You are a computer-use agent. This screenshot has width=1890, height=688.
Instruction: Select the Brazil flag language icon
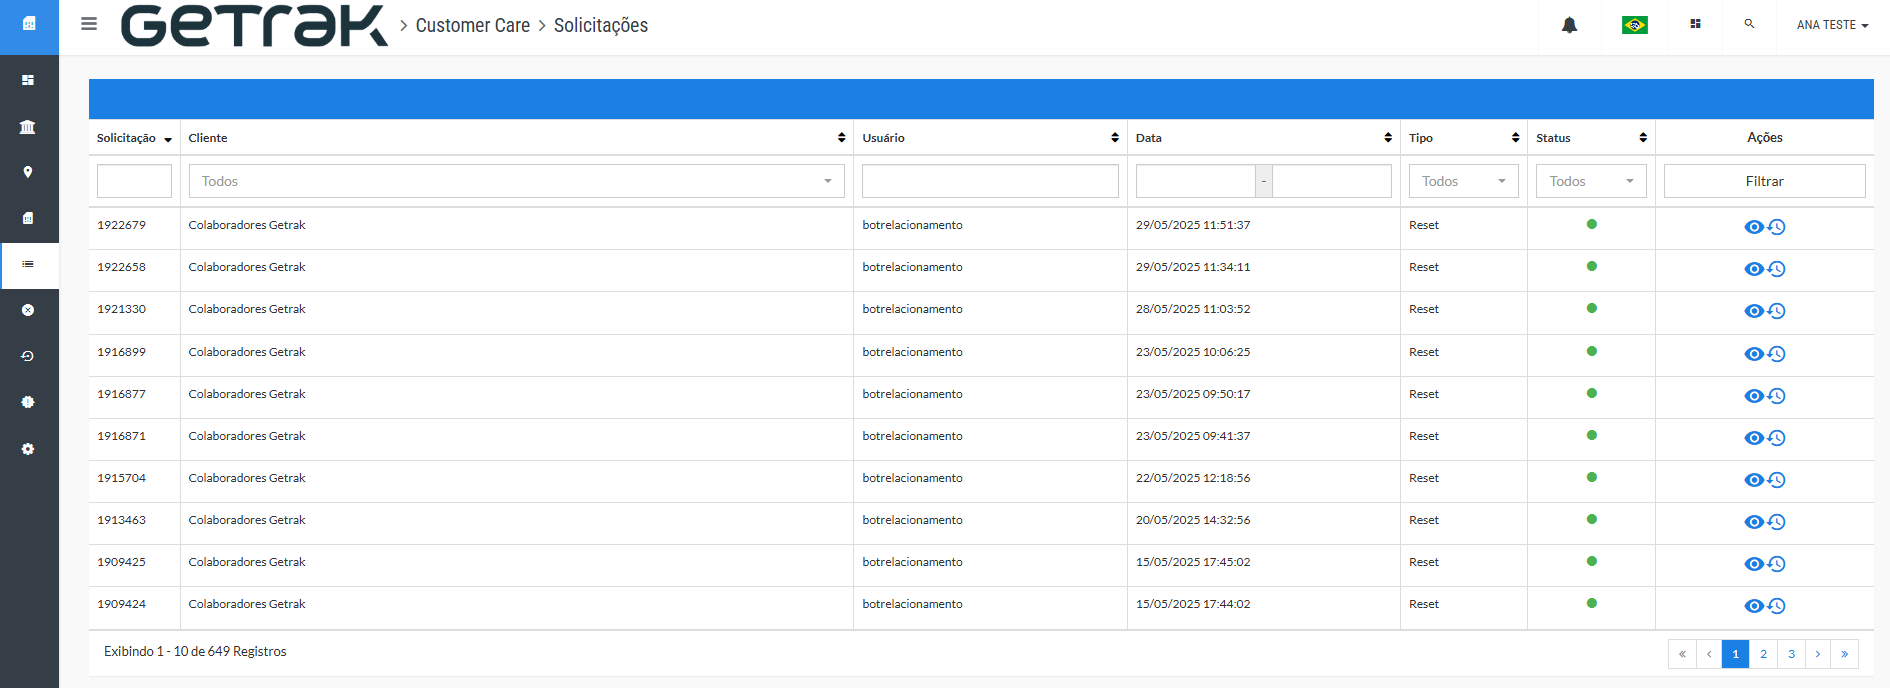1635,25
